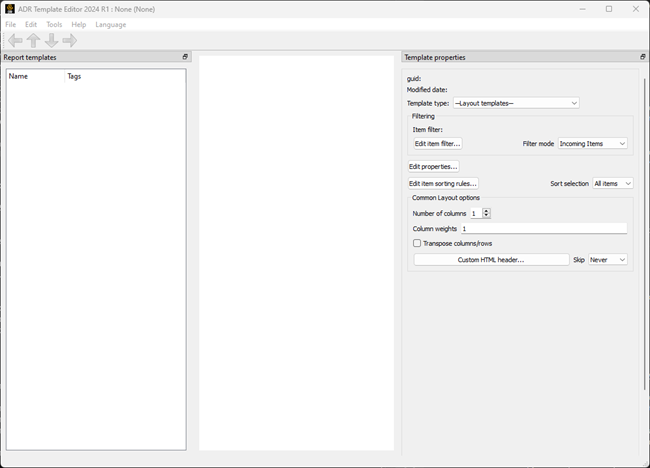This screenshot has height=468, width=650.
Task: Undock the Report templates panel
Action: tap(185, 57)
